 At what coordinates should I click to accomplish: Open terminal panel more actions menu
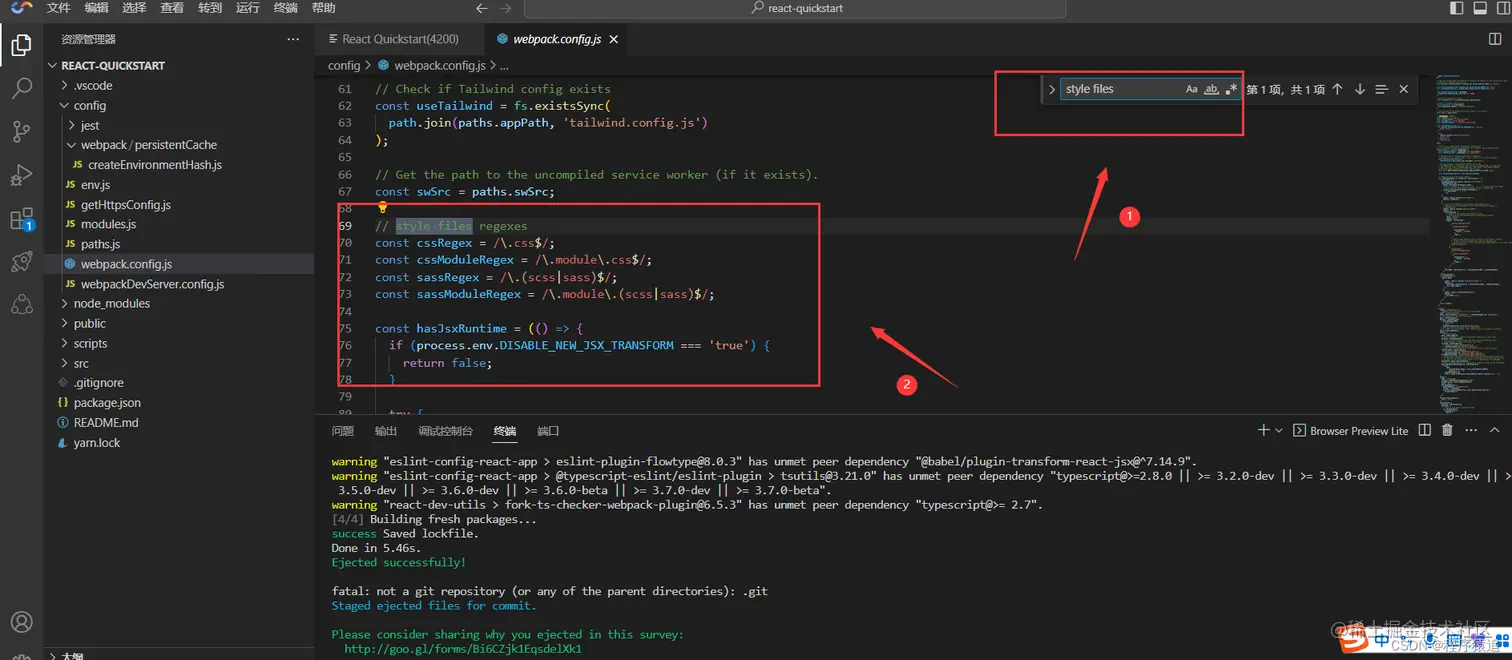pyautogui.click(x=1471, y=430)
